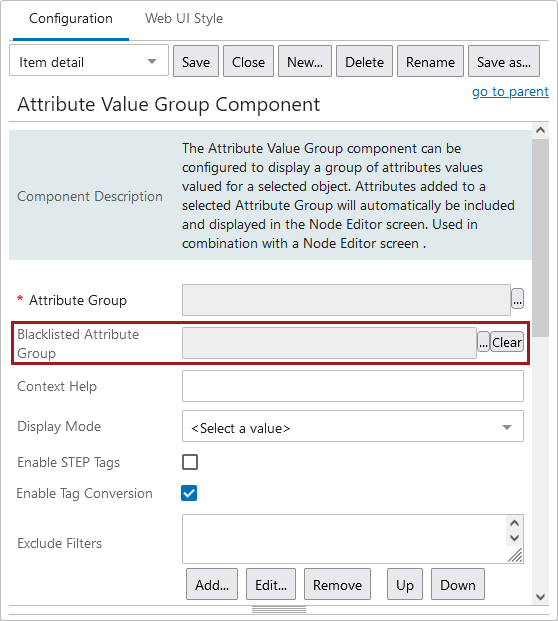Clear the Blacklisted Attribute Group value

(x=507, y=342)
